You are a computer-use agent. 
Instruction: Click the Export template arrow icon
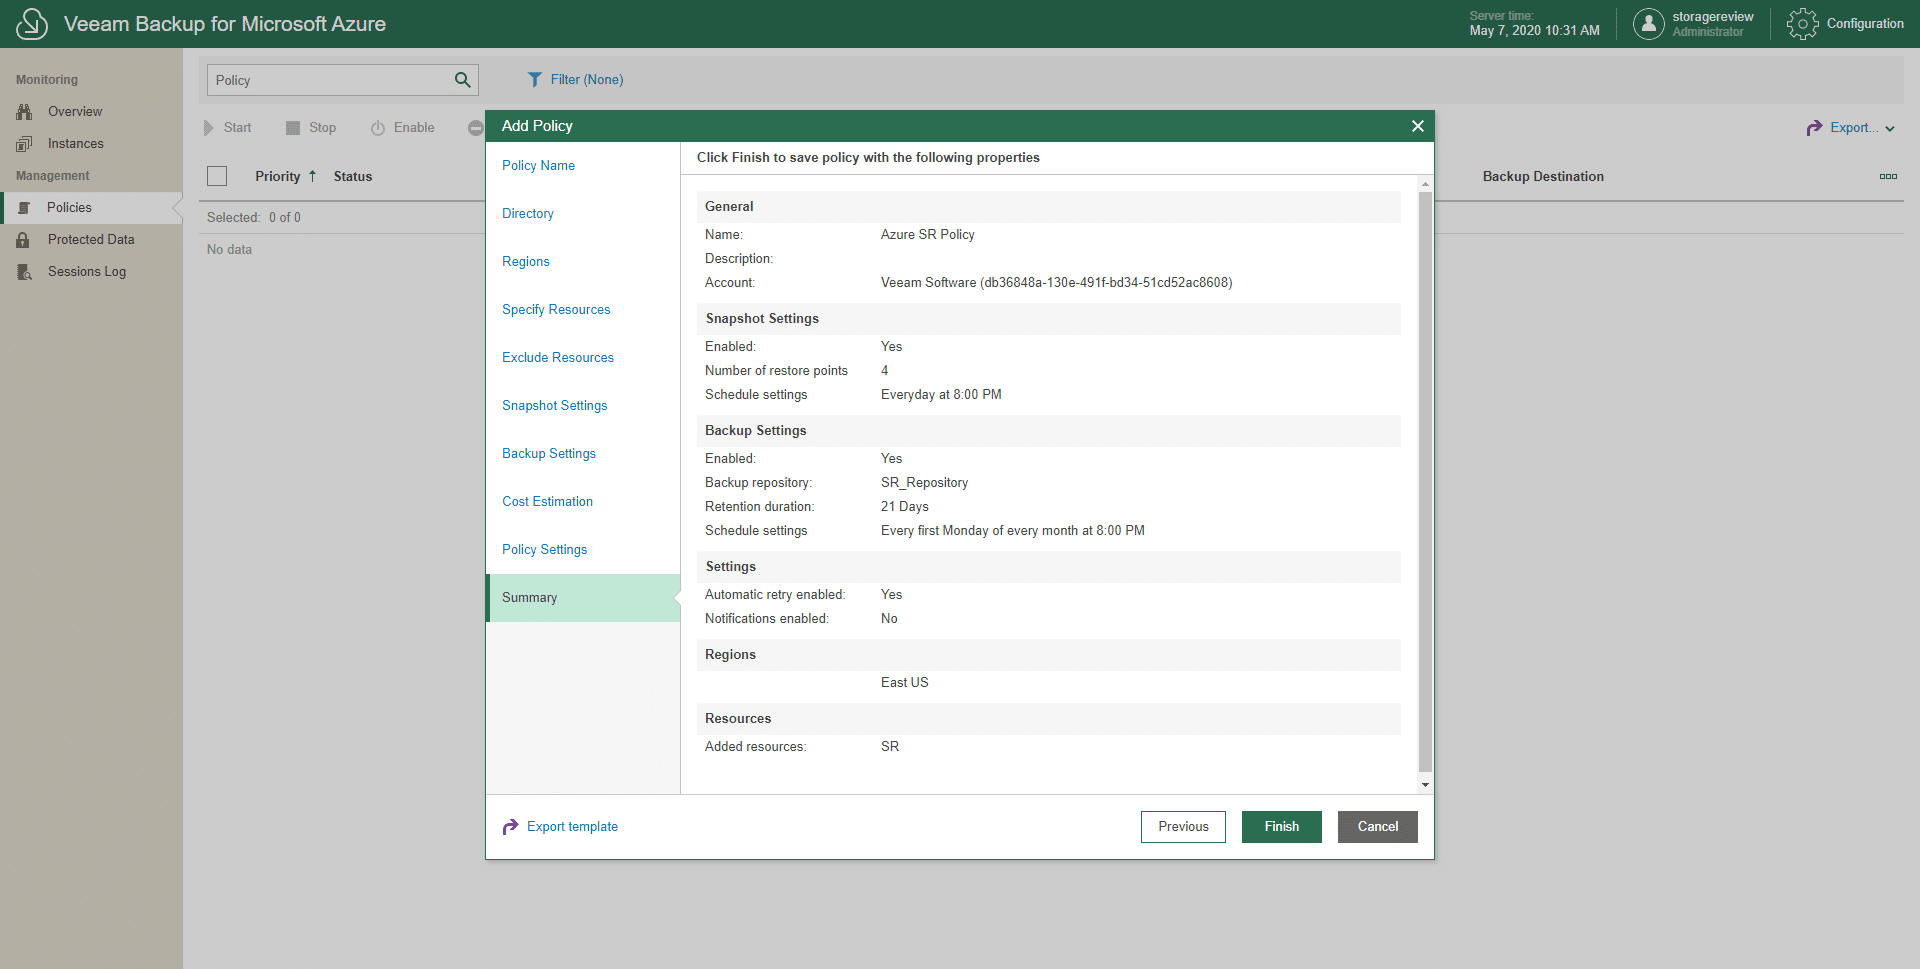click(510, 827)
